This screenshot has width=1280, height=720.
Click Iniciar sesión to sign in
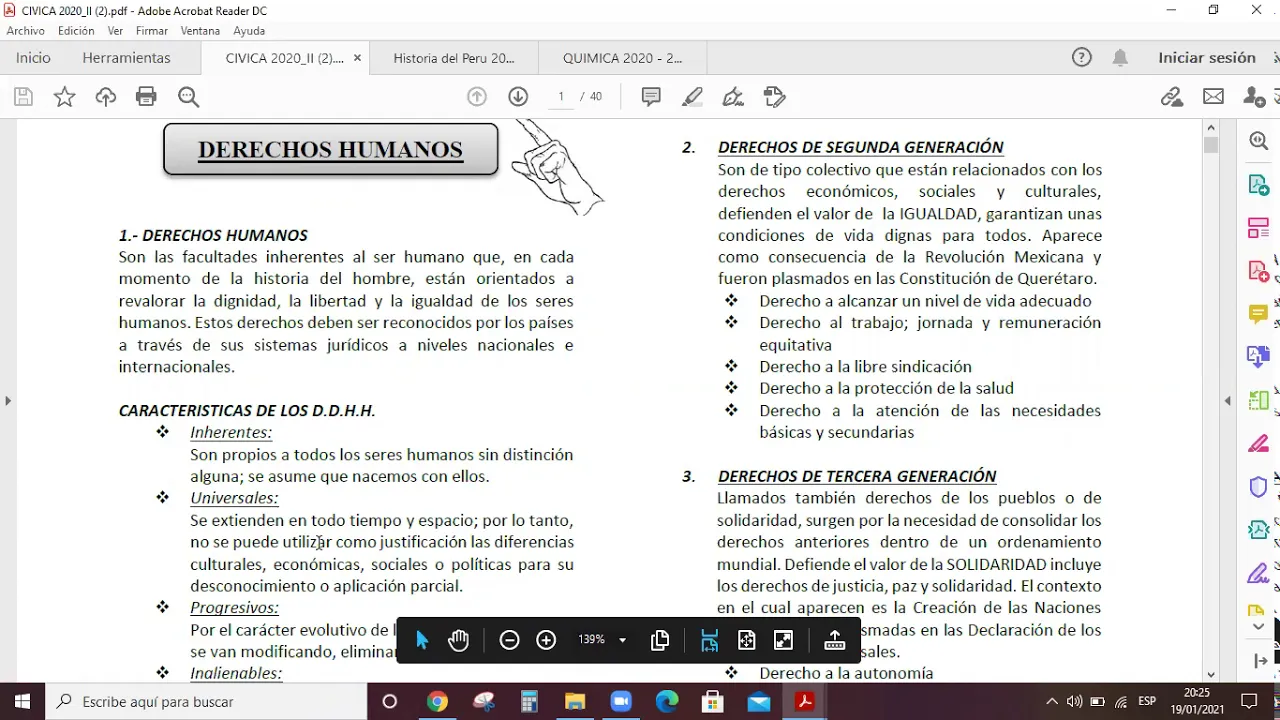tap(1207, 58)
